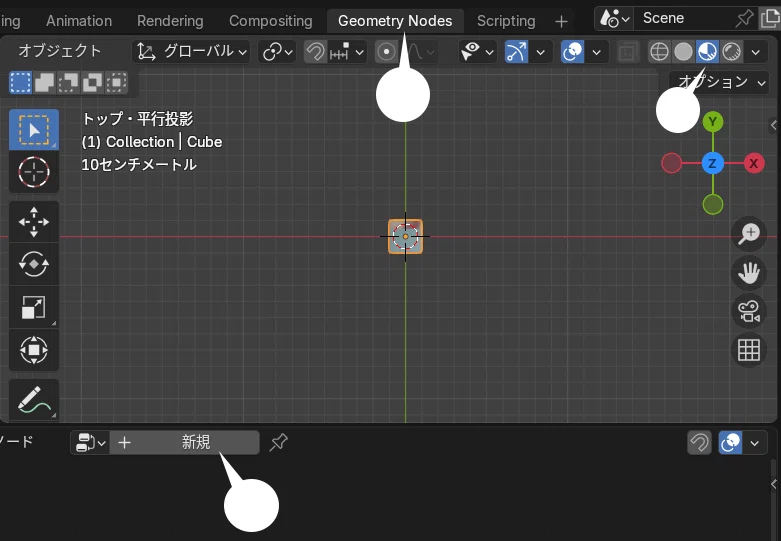Pin the scene to workspace
The width and height of the screenshot is (781, 541).
tap(744, 18)
